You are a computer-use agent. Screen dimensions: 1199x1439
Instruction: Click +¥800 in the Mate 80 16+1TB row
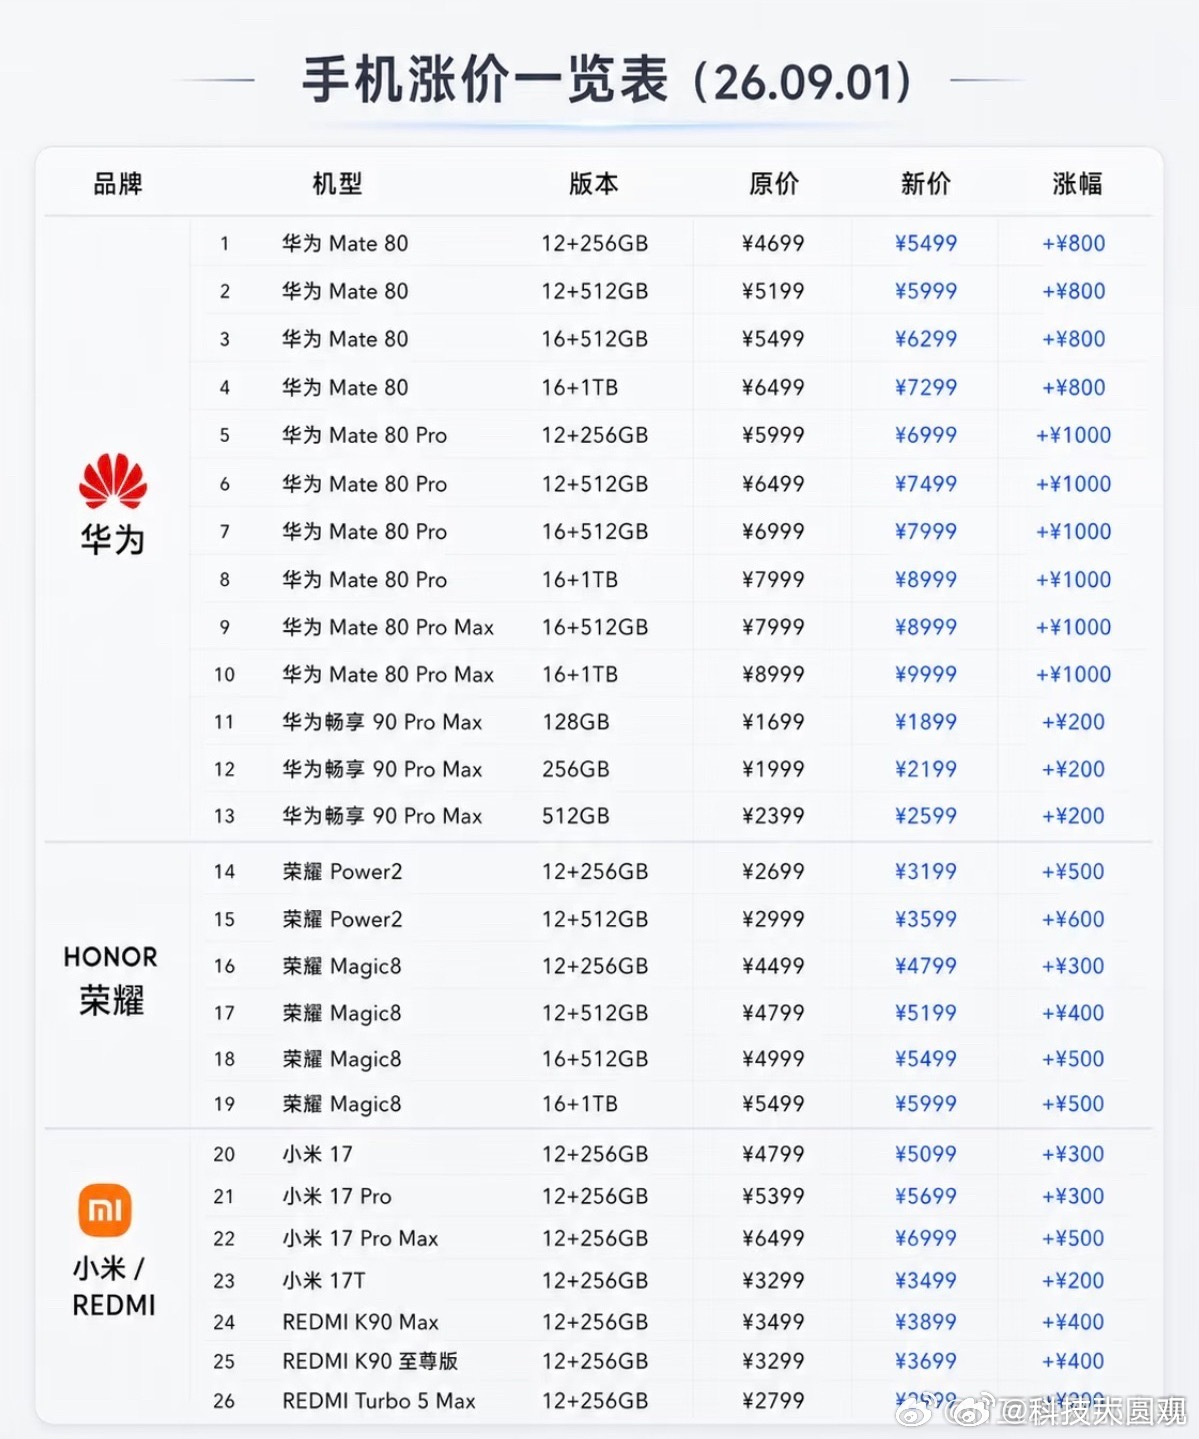(1073, 387)
